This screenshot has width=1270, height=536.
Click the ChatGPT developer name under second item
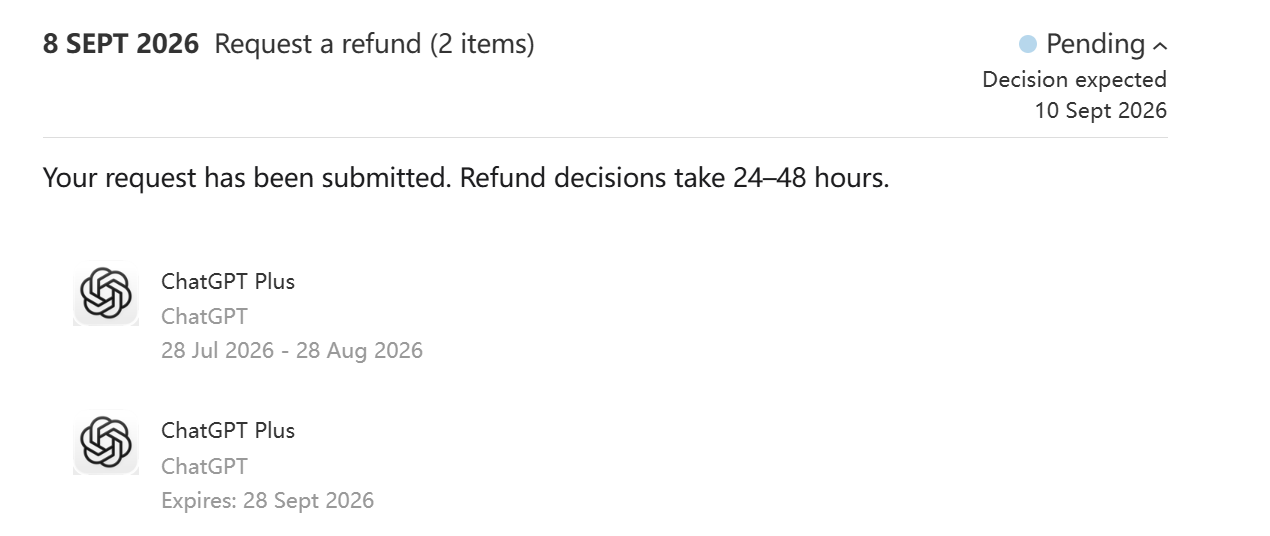coord(204,466)
